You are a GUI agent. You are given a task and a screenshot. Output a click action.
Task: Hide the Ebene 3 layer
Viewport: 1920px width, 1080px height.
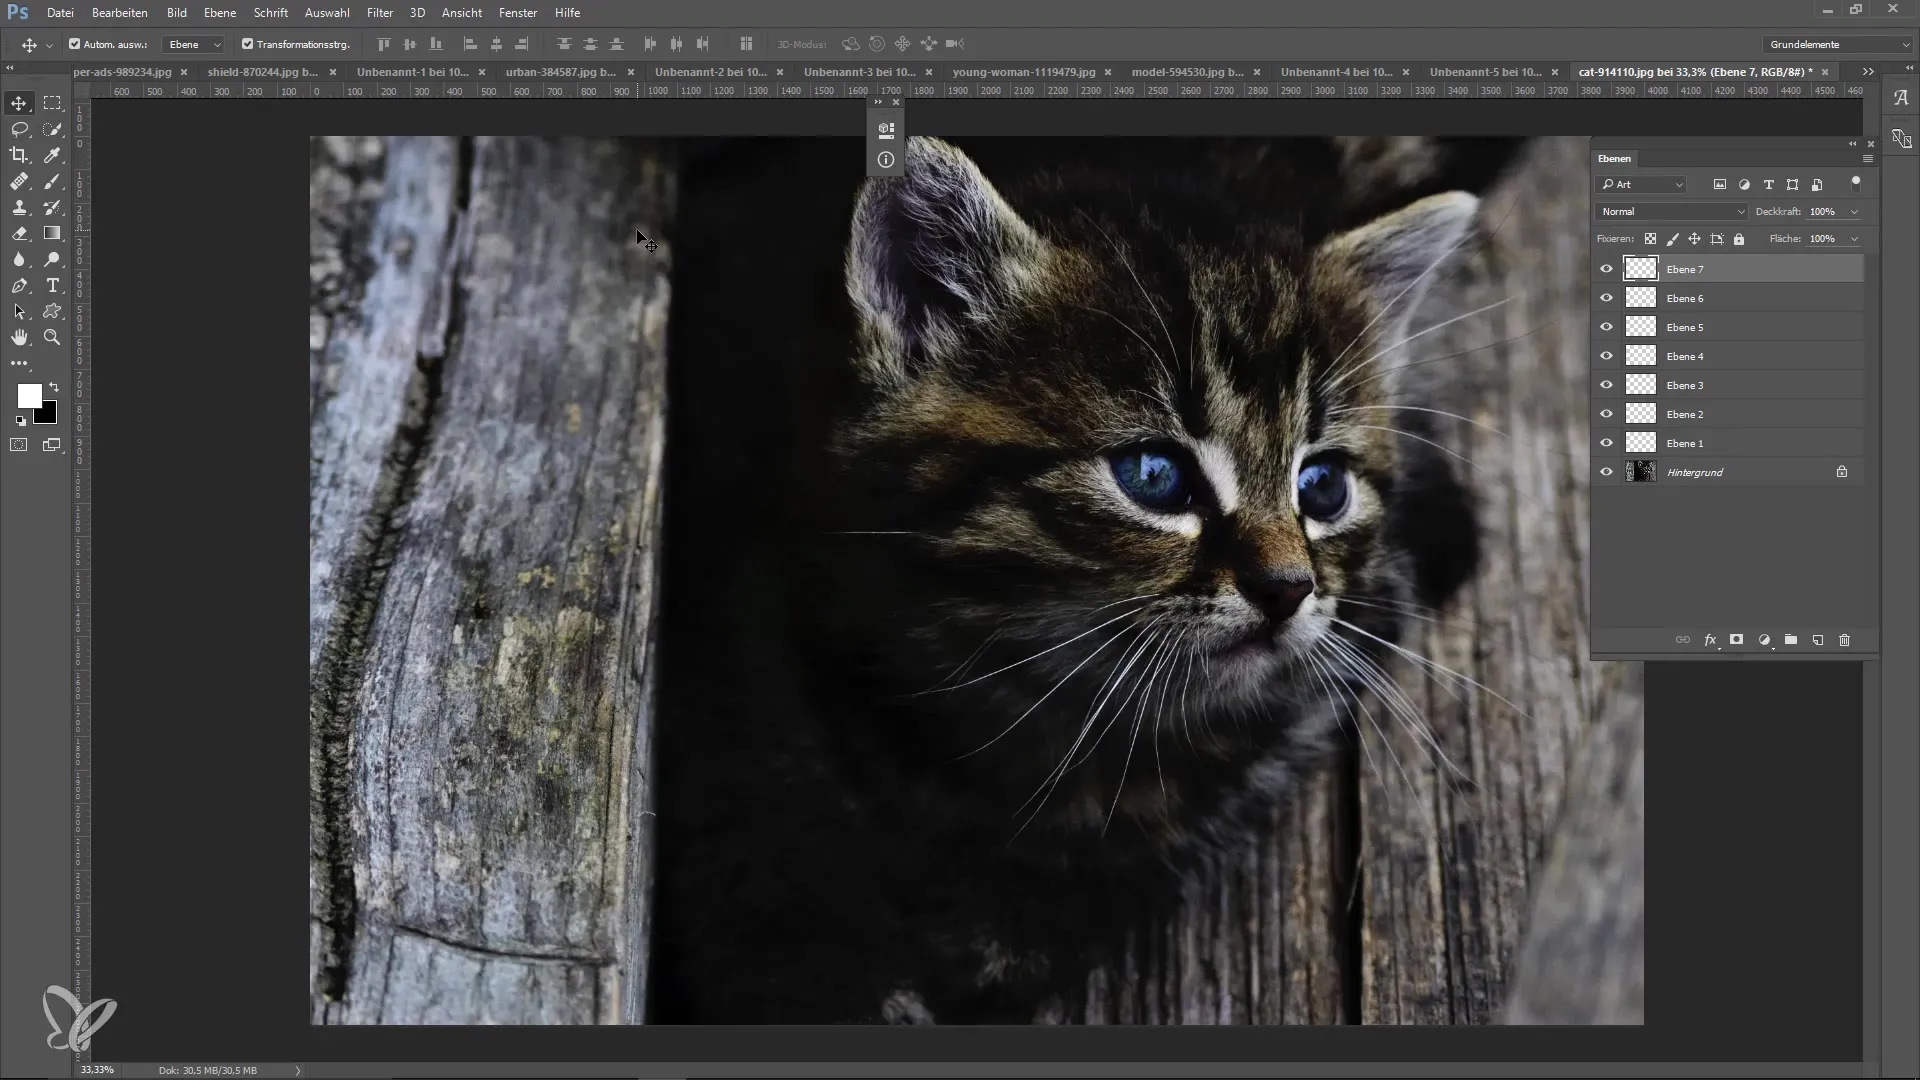pos(1606,385)
